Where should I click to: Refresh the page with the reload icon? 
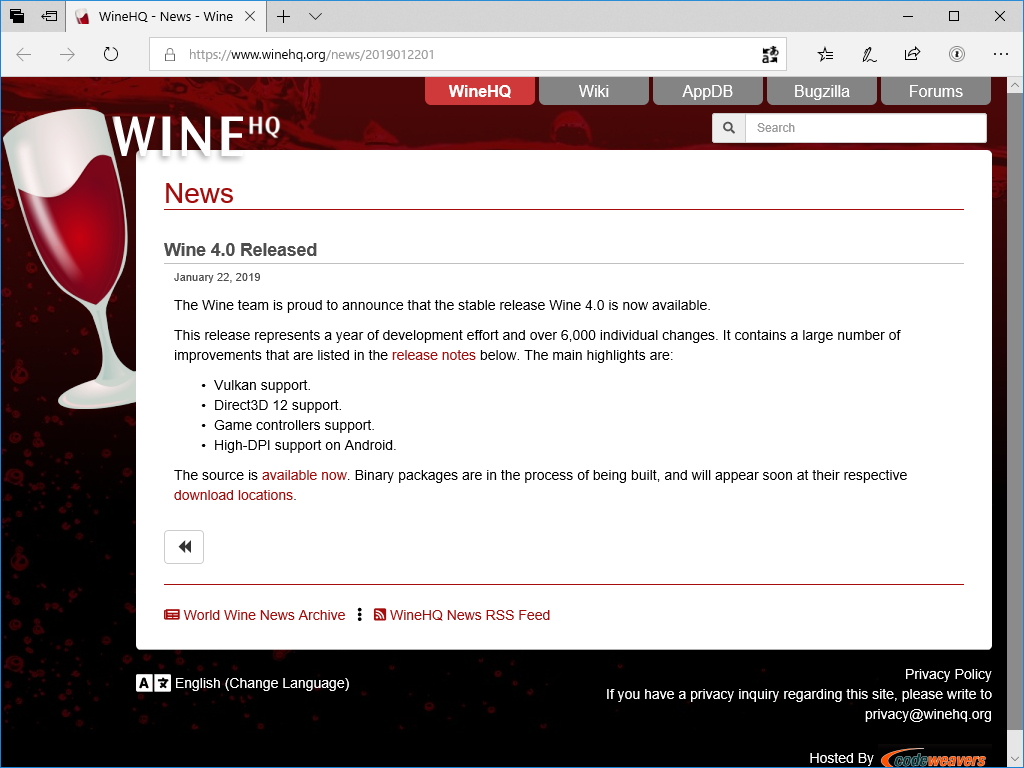(x=110, y=54)
